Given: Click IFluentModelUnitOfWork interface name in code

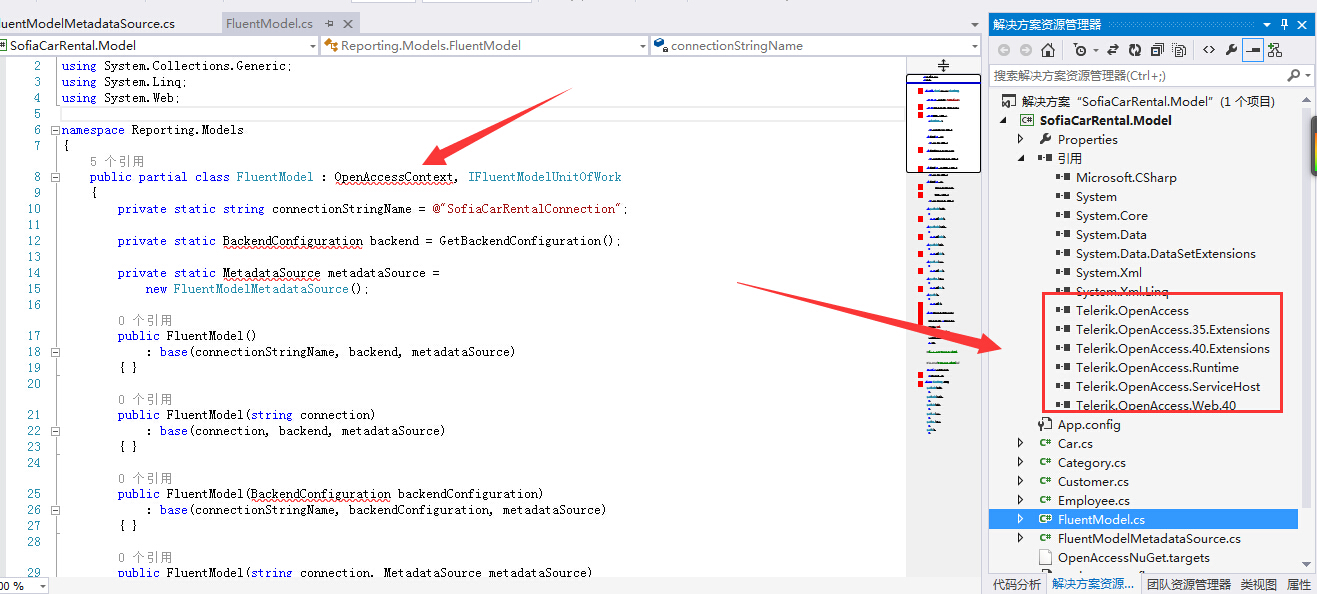Looking at the screenshot, I should (x=544, y=177).
